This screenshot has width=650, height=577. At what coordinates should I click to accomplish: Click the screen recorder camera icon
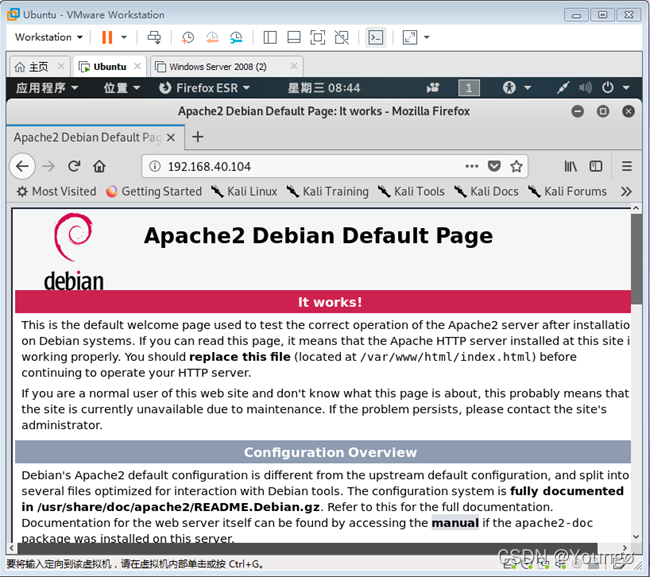[x=433, y=88]
